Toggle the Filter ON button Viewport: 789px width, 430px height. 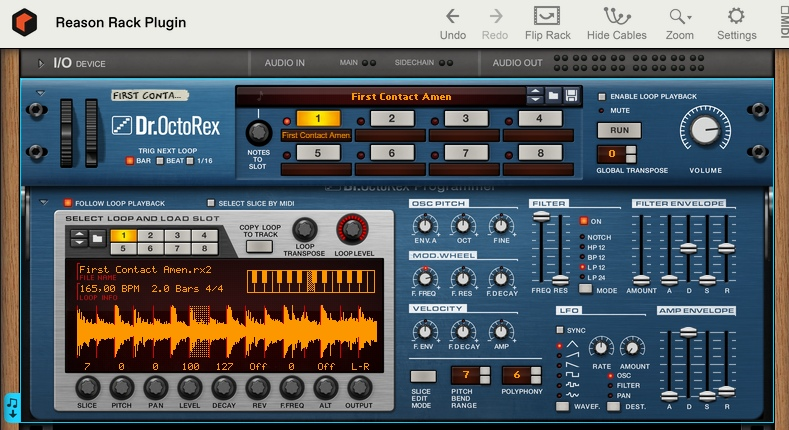584,221
